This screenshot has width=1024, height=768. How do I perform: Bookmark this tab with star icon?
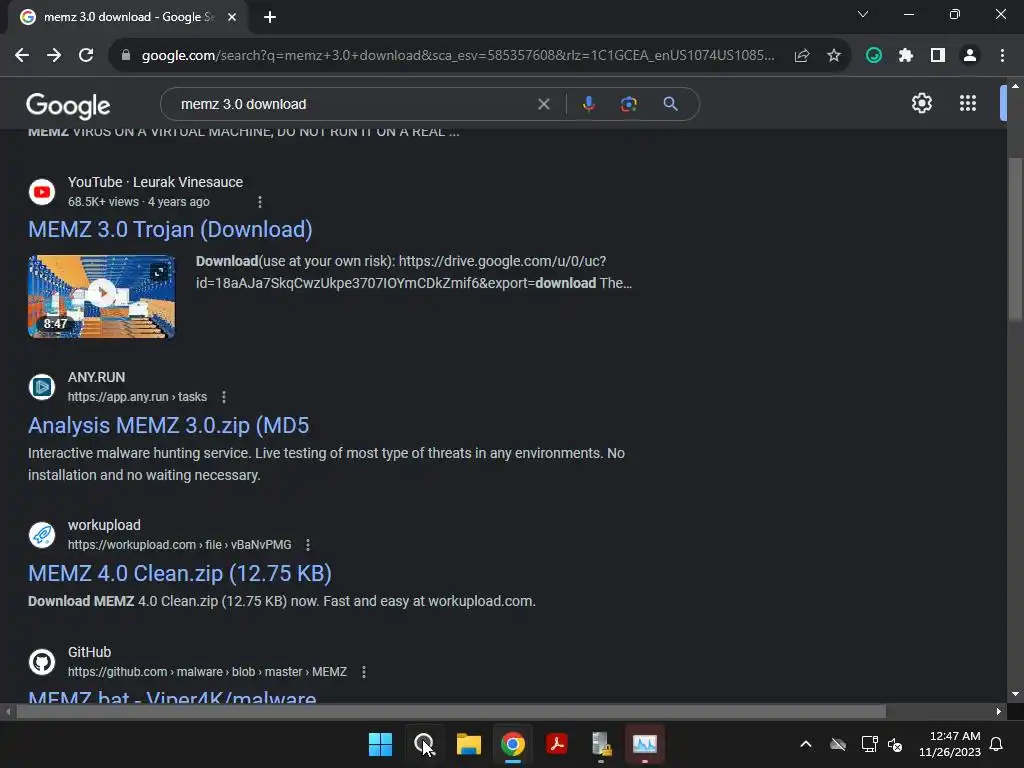click(x=834, y=56)
